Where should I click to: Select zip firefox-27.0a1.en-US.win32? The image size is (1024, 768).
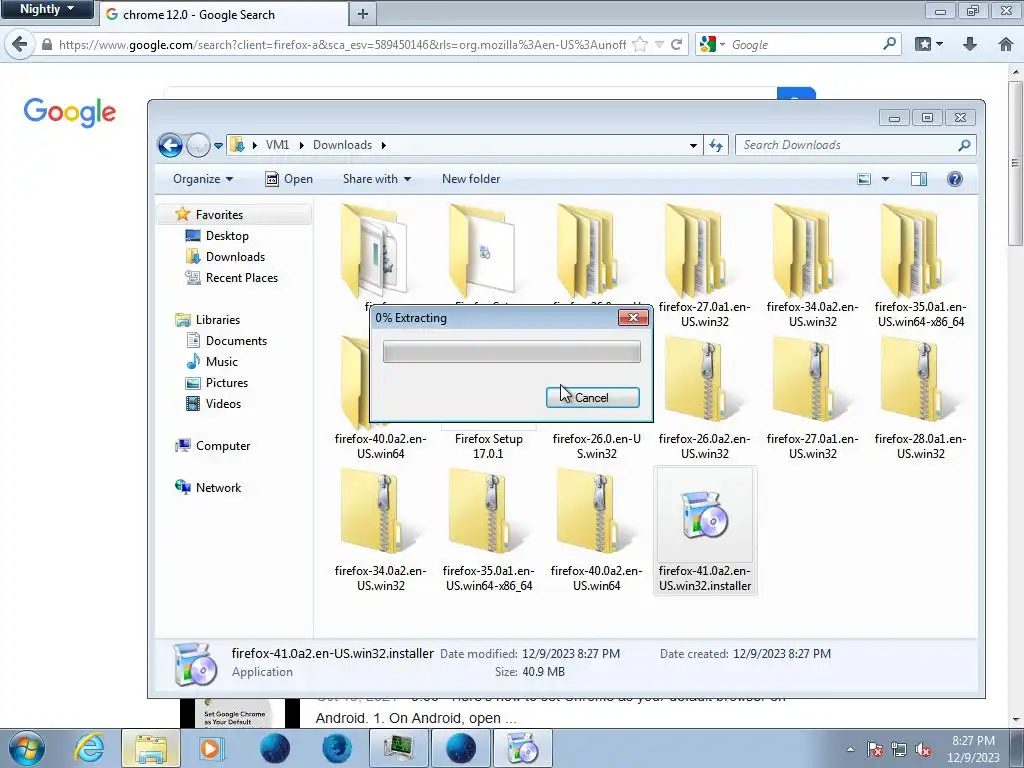click(x=812, y=398)
